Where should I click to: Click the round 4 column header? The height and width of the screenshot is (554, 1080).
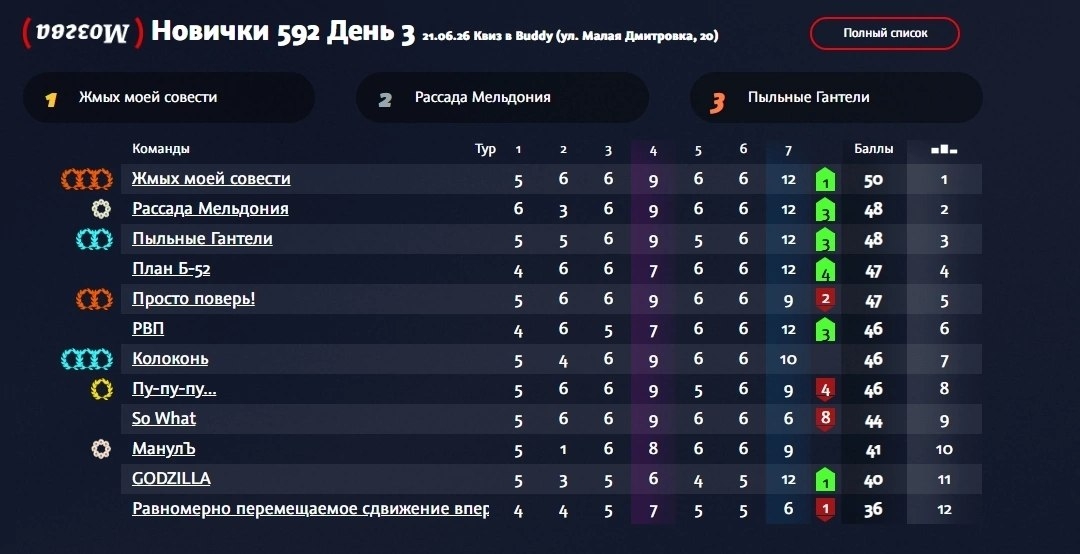(x=653, y=150)
